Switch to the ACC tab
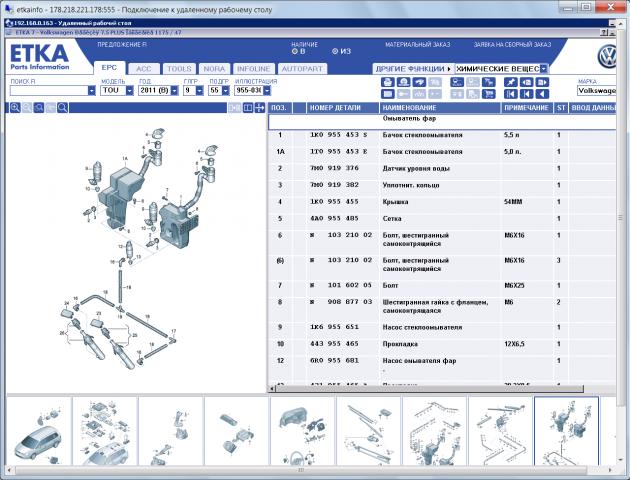The width and height of the screenshot is (630, 480). coord(144,69)
